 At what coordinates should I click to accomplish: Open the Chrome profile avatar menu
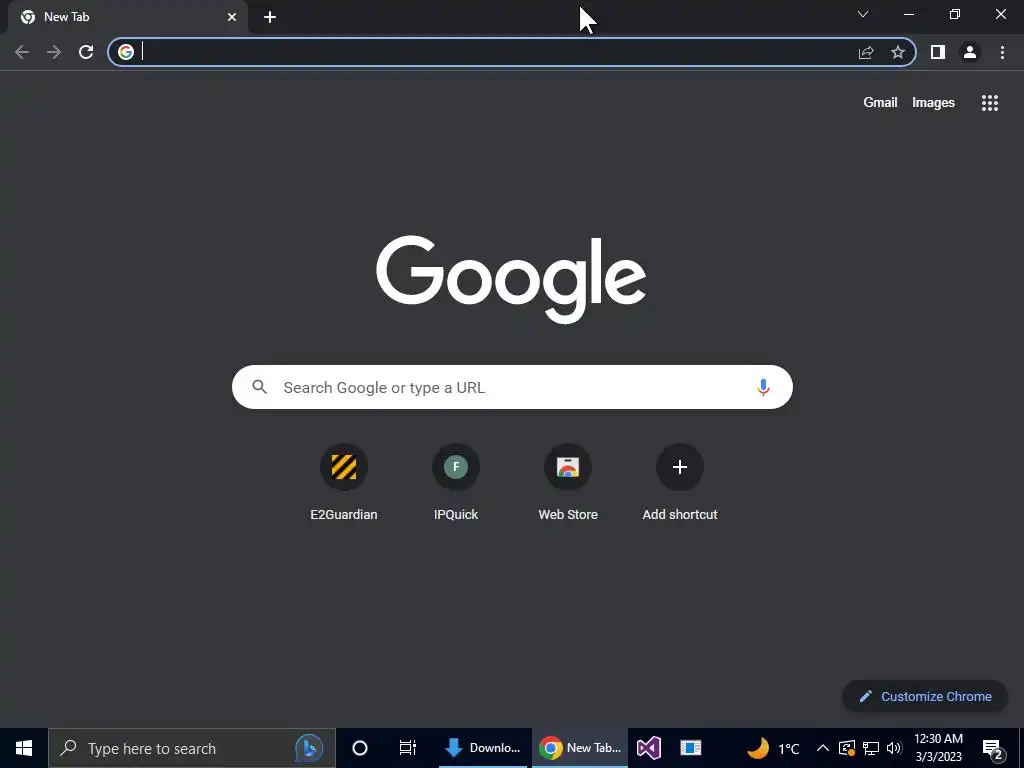tap(970, 52)
